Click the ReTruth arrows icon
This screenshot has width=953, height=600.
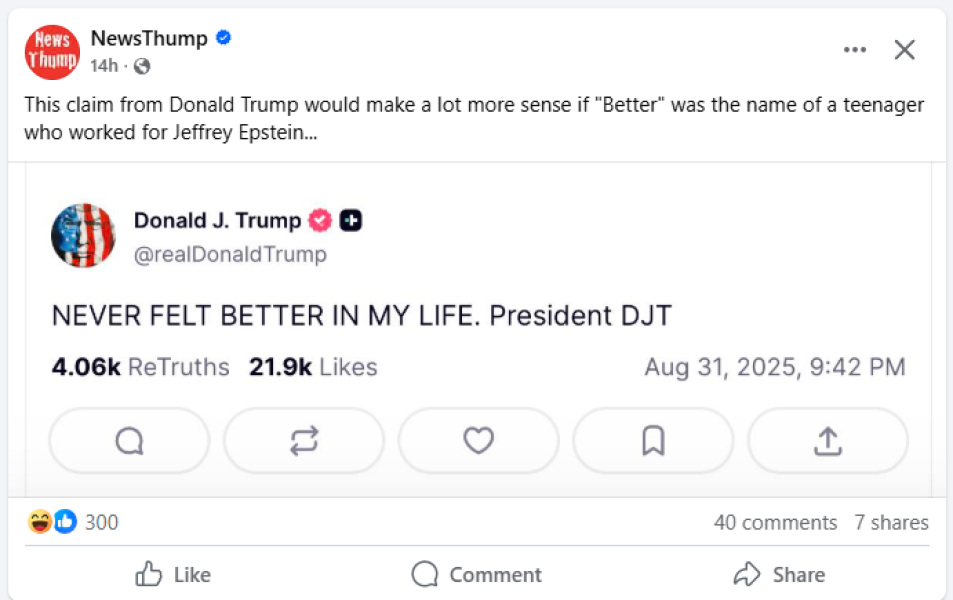point(303,440)
